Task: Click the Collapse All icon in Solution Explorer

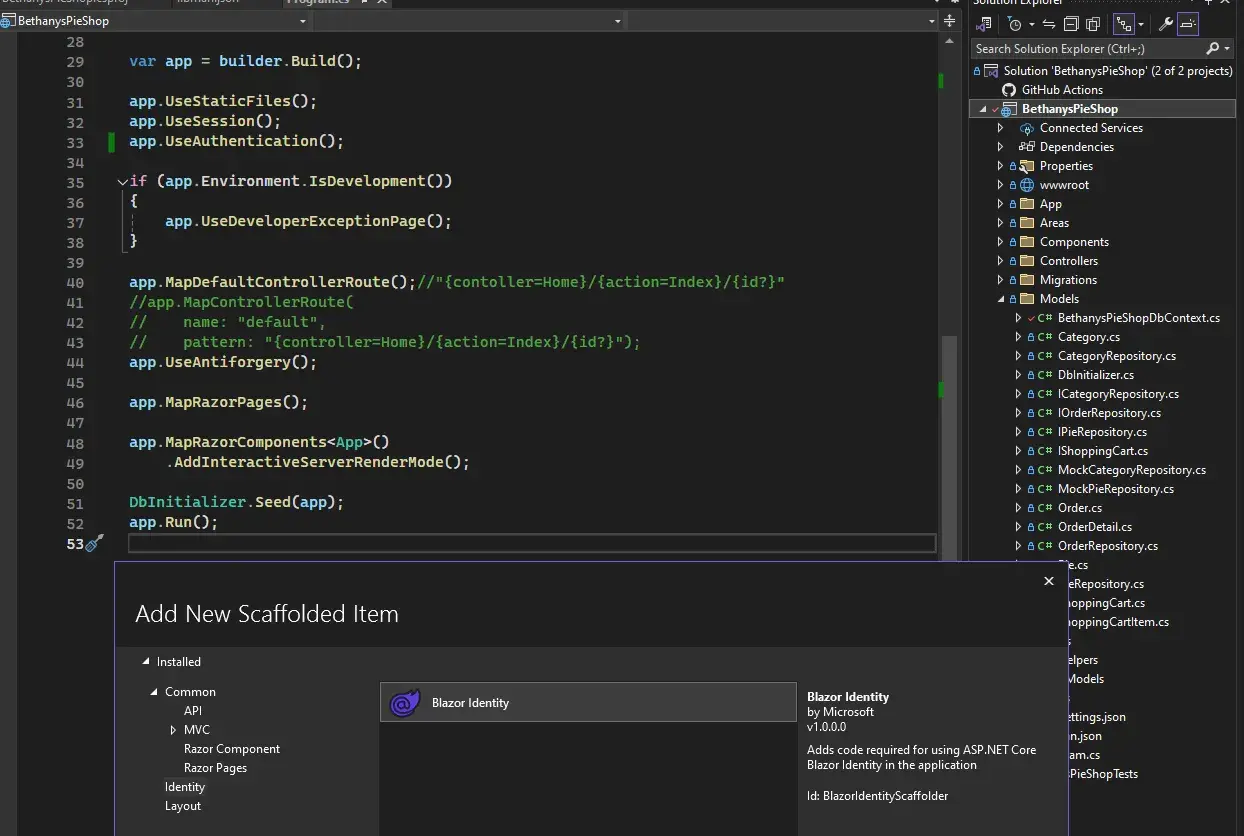Action: pyautogui.click(x=1071, y=24)
